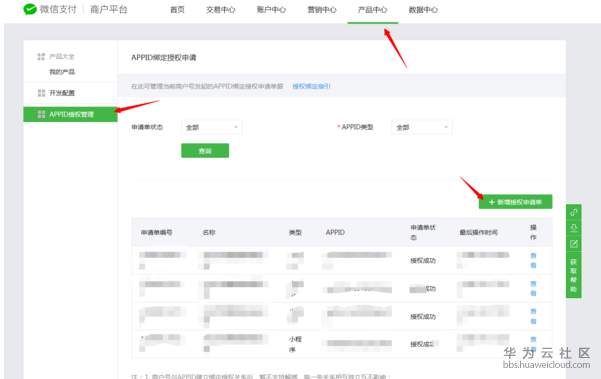Switch to 账户中心 tab

coord(271,10)
